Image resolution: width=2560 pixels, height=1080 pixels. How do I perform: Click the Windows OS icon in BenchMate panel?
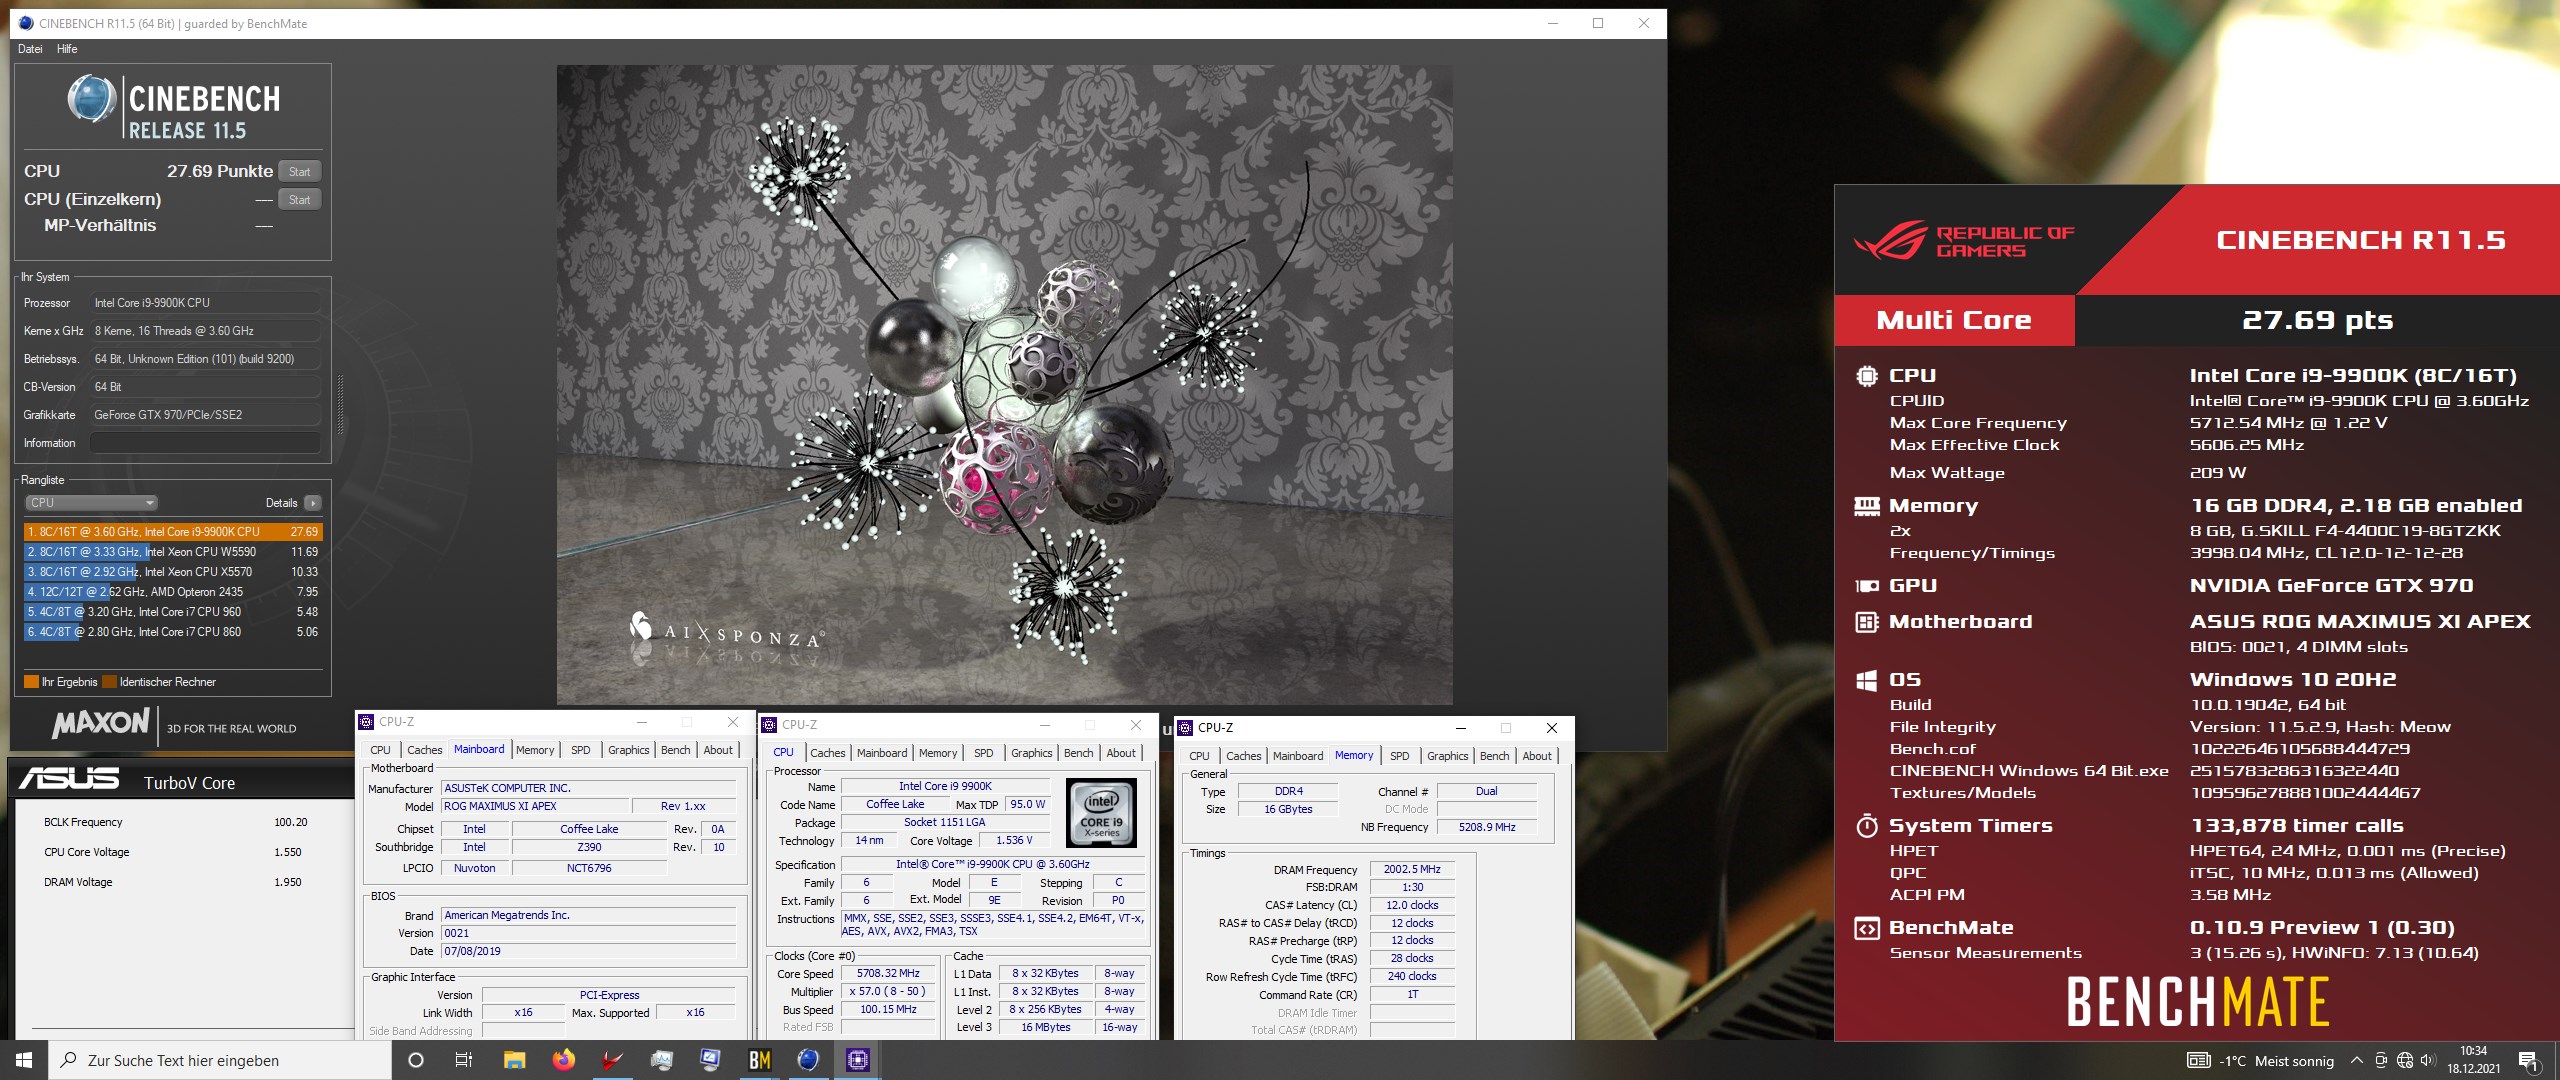[x=1866, y=681]
